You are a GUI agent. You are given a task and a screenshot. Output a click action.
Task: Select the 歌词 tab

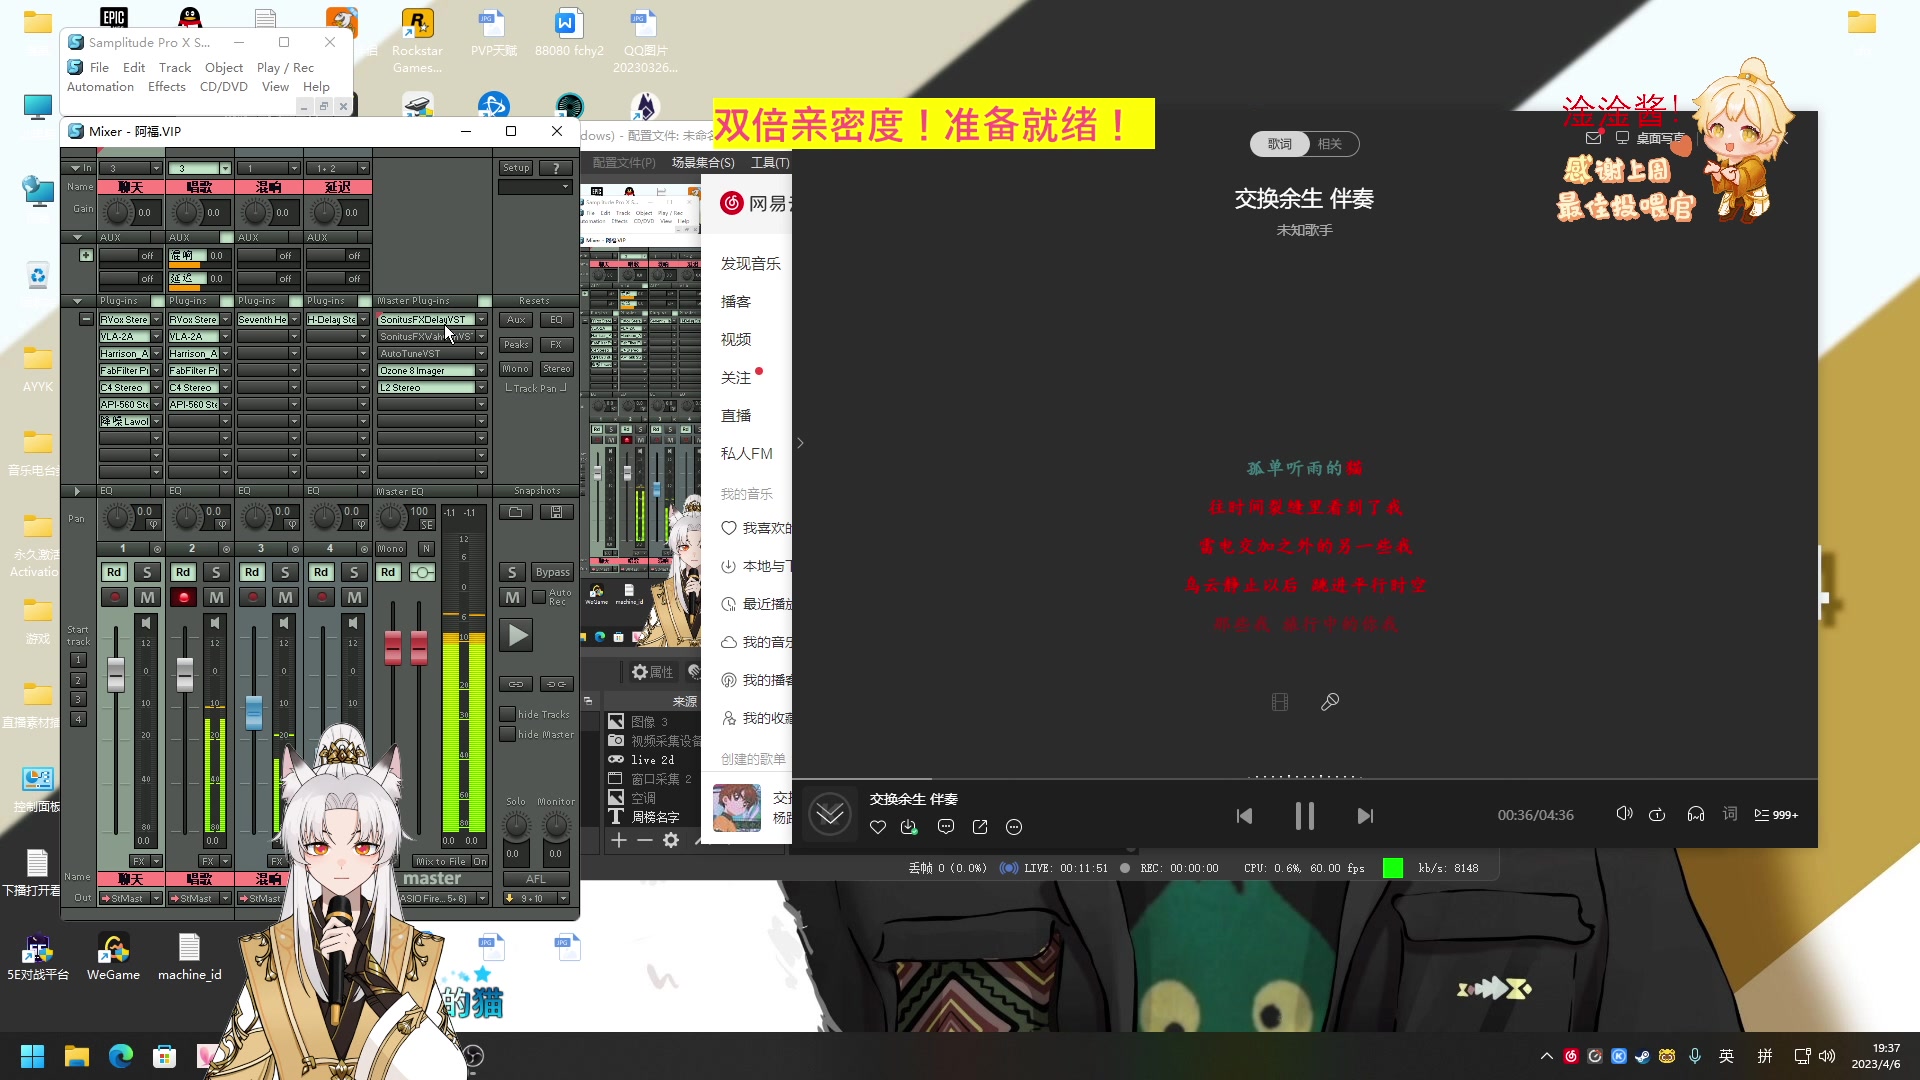click(1280, 144)
